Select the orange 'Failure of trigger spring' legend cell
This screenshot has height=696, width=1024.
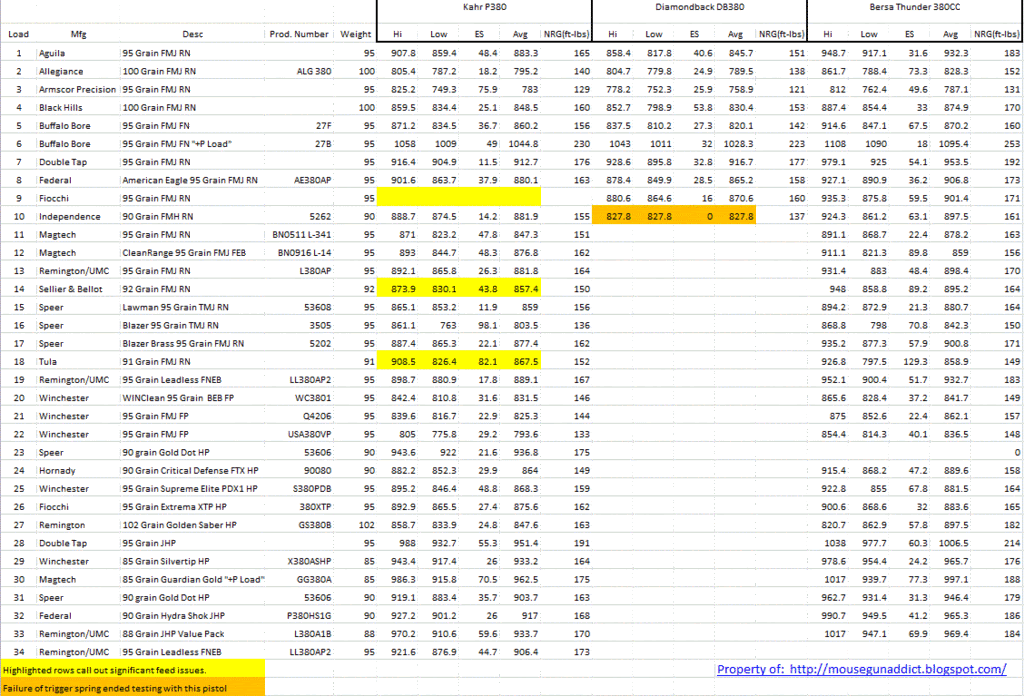point(133,688)
